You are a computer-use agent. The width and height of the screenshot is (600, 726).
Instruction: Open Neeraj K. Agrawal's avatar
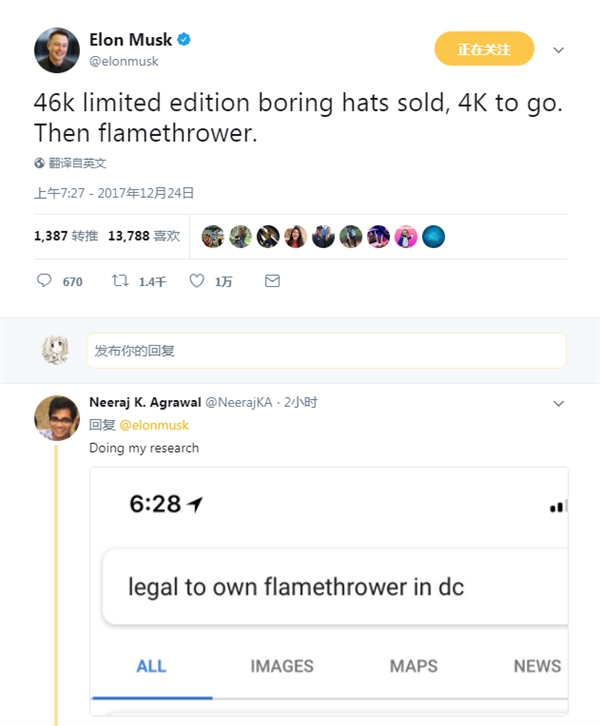(57, 418)
